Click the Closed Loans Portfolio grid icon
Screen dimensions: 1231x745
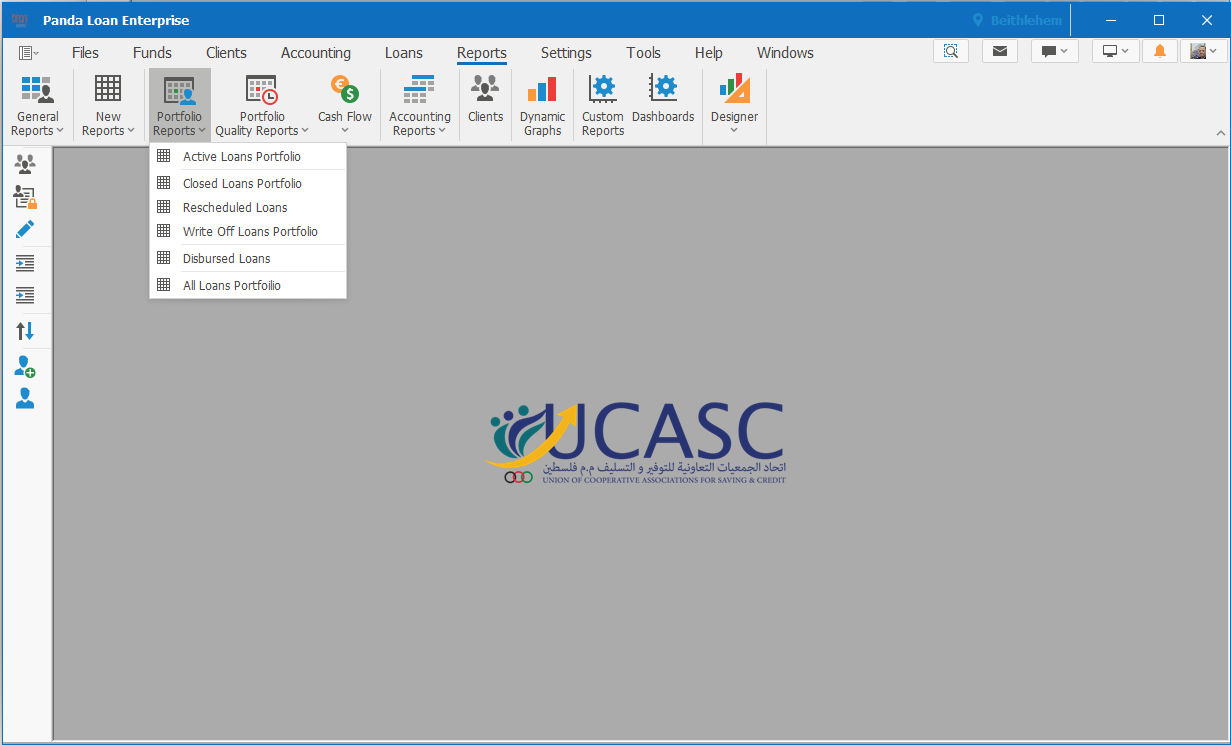164,183
